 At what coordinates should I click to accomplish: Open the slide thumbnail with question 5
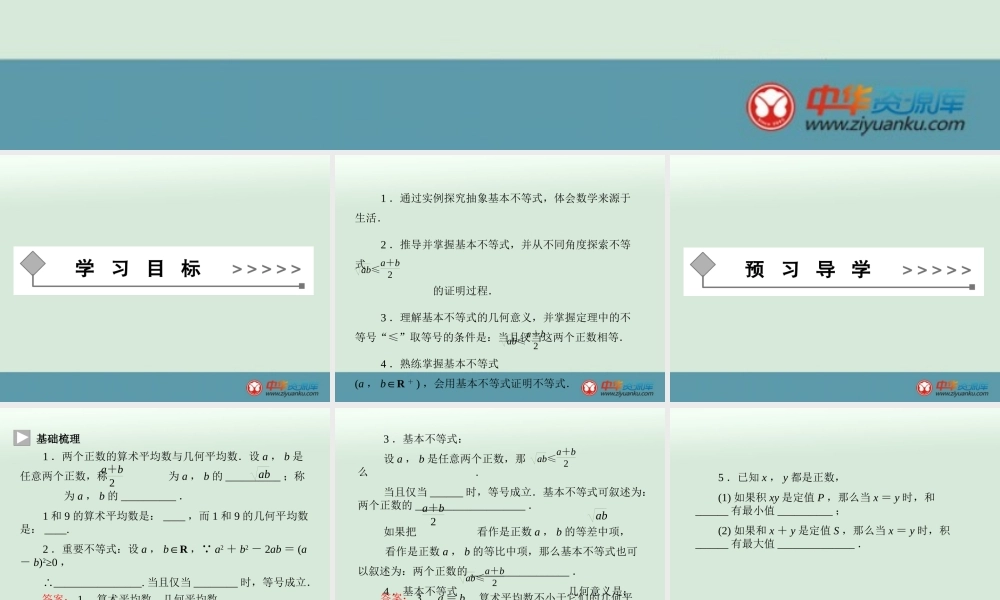coord(835,504)
